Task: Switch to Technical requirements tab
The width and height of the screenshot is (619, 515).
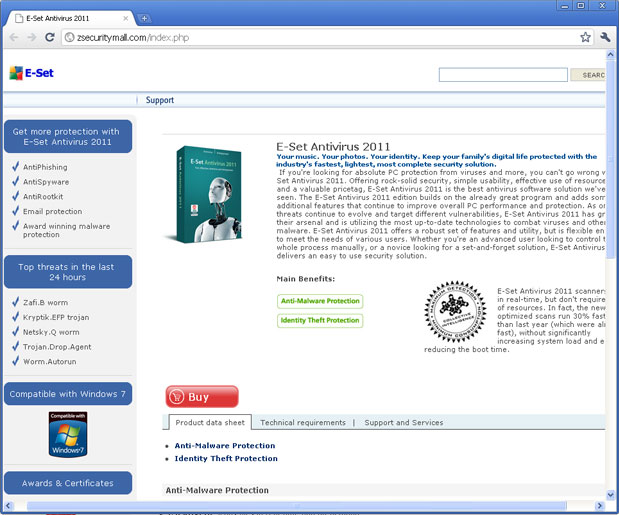Action: pos(303,423)
